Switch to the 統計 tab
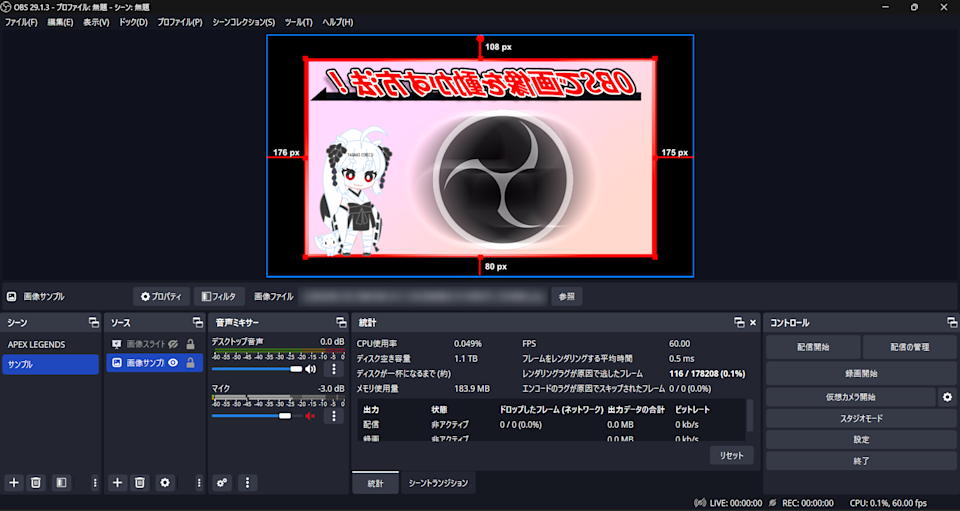The height and width of the screenshot is (511, 960). (x=375, y=483)
